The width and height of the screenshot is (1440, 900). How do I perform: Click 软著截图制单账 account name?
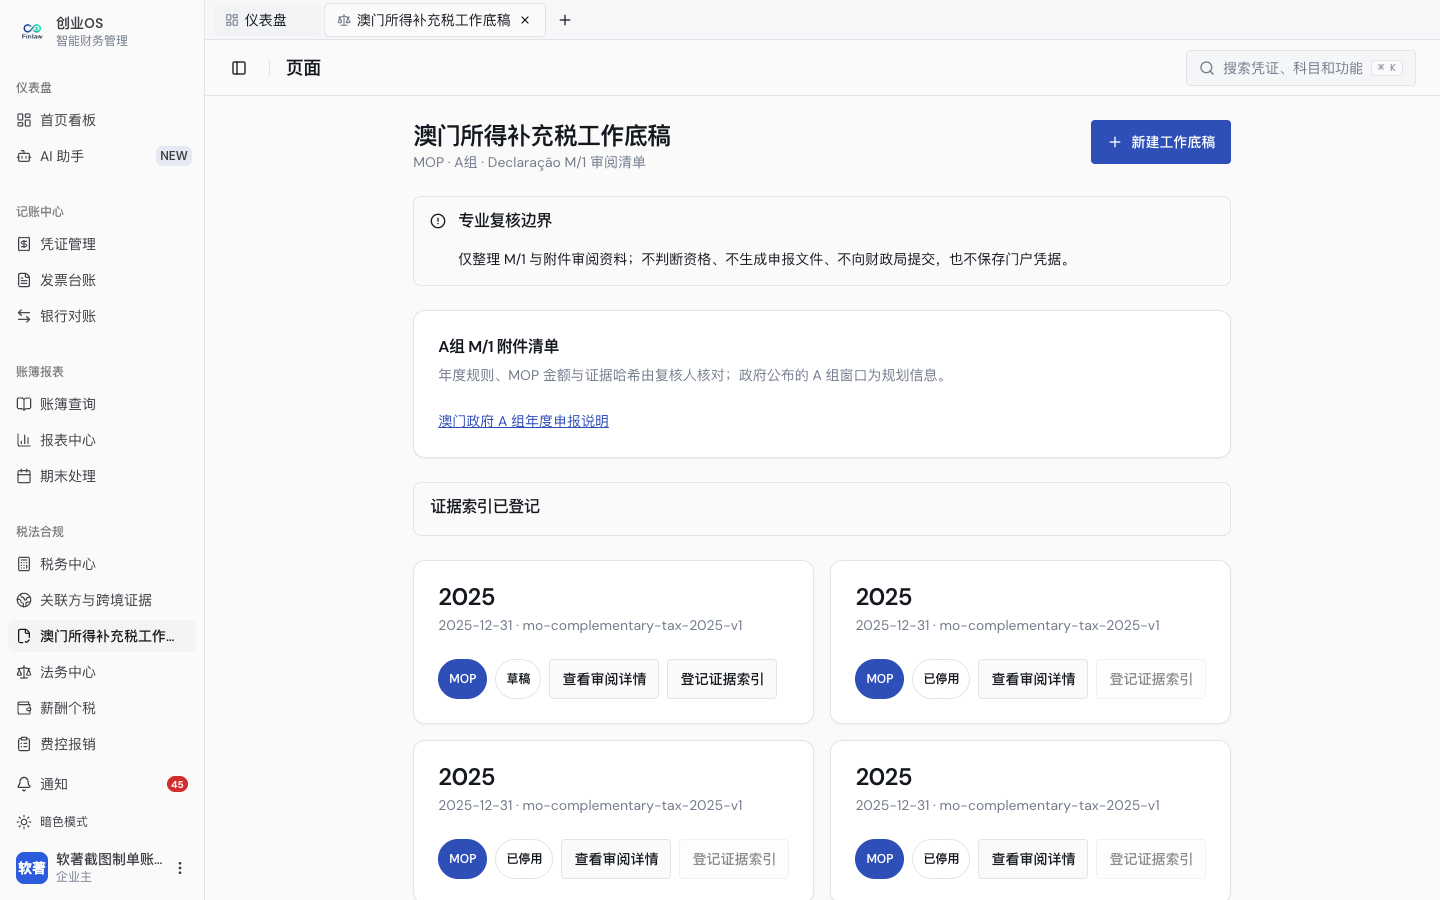point(109,859)
